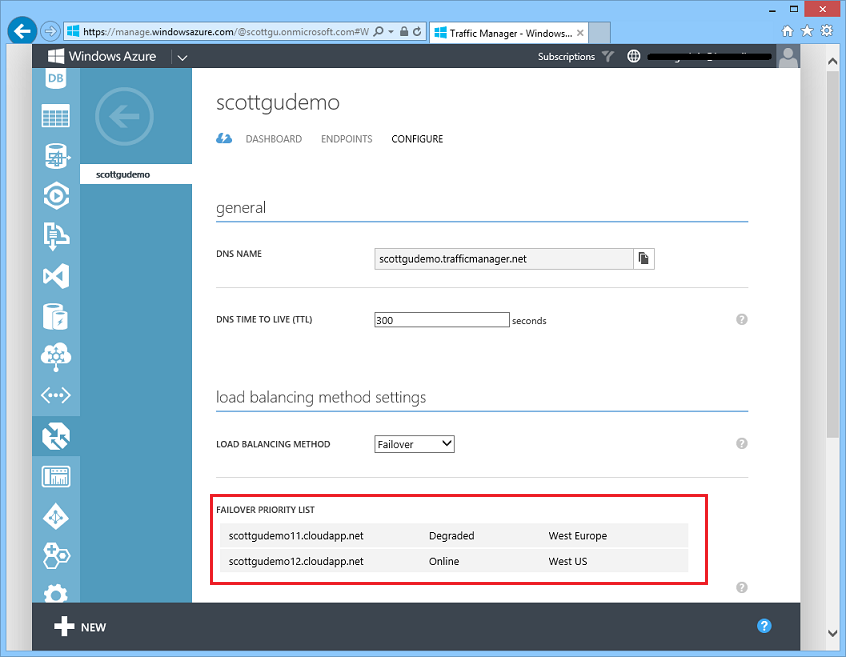This screenshot has width=846, height=657.
Task: Show help for load balancing method
Action: tap(742, 443)
